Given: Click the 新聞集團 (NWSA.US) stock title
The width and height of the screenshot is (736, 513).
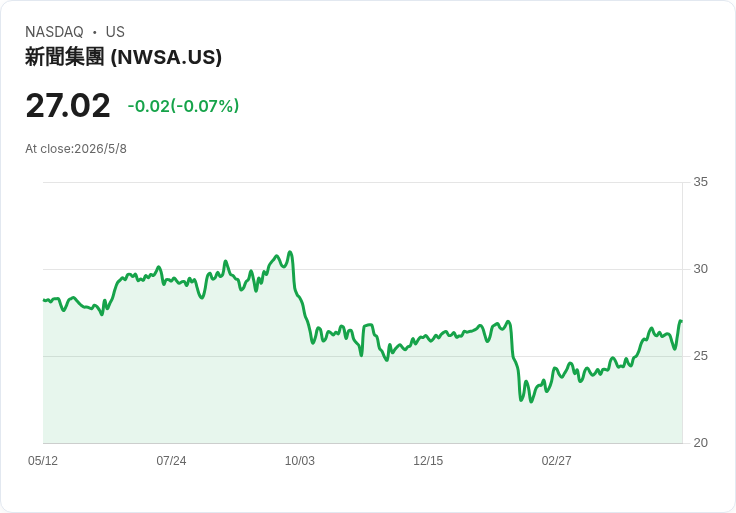Looking at the screenshot, I should click(x=123, y=57).
